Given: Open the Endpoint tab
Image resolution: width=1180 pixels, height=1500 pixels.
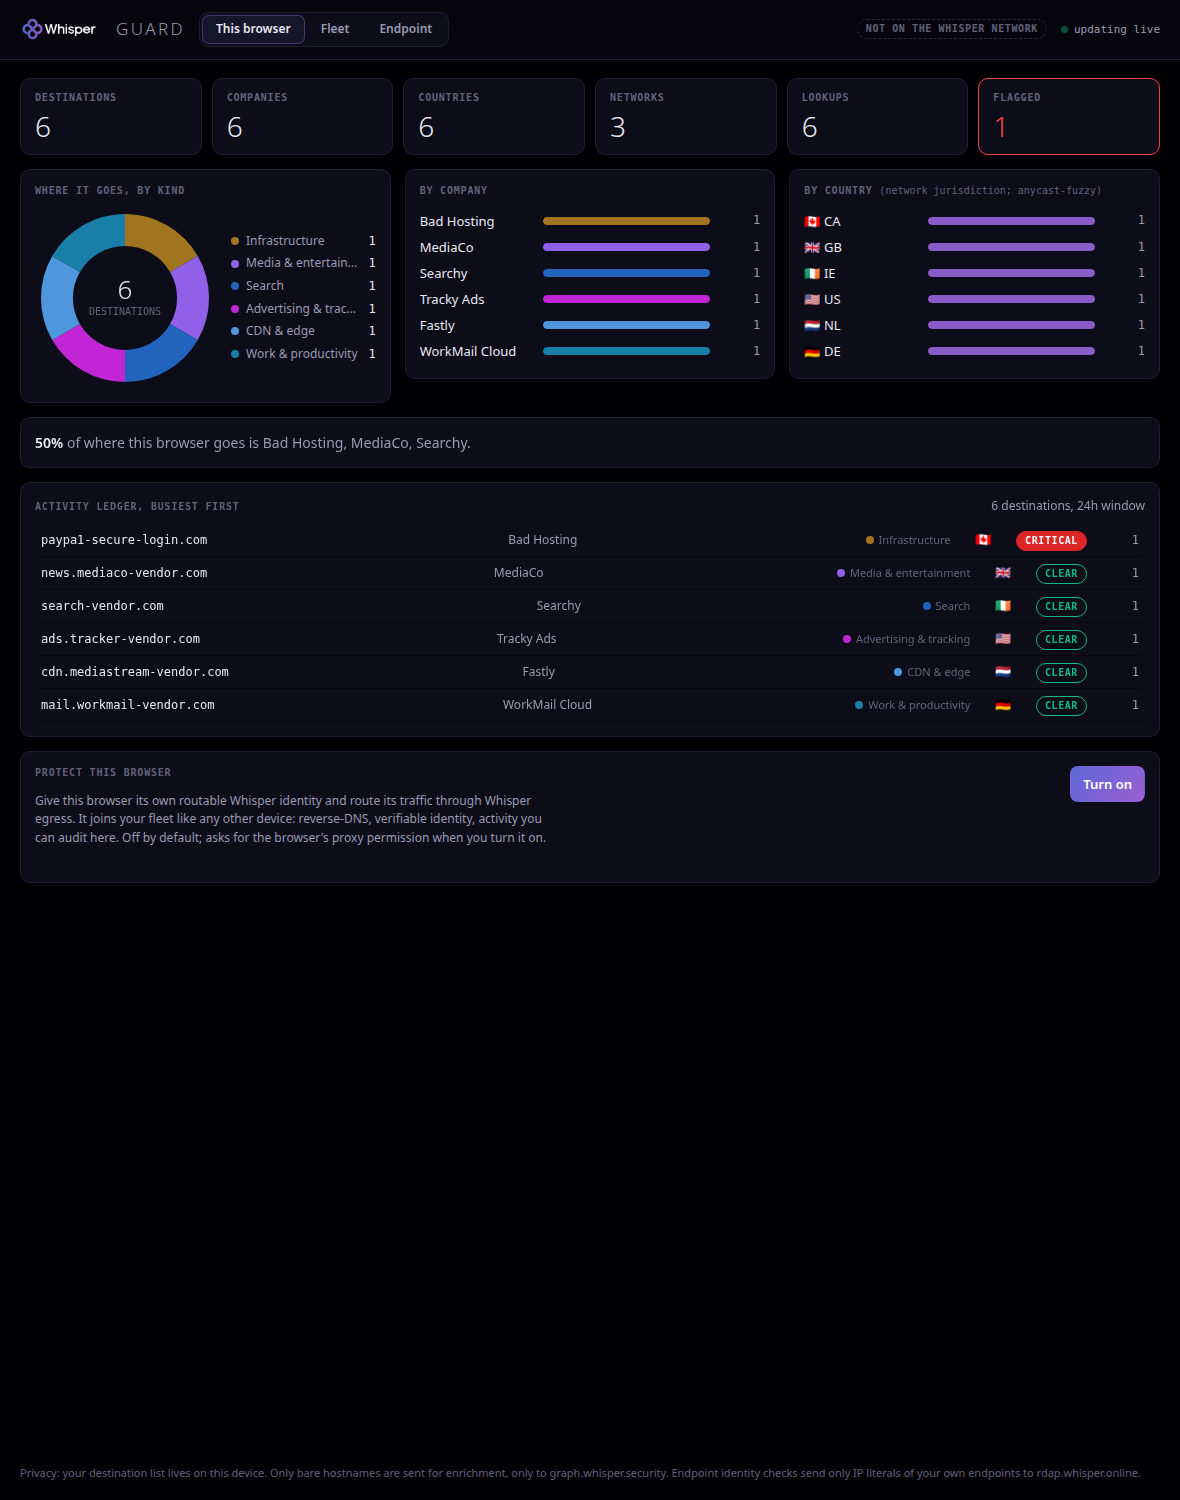Looking at the screenshot, I should (406, 29).
